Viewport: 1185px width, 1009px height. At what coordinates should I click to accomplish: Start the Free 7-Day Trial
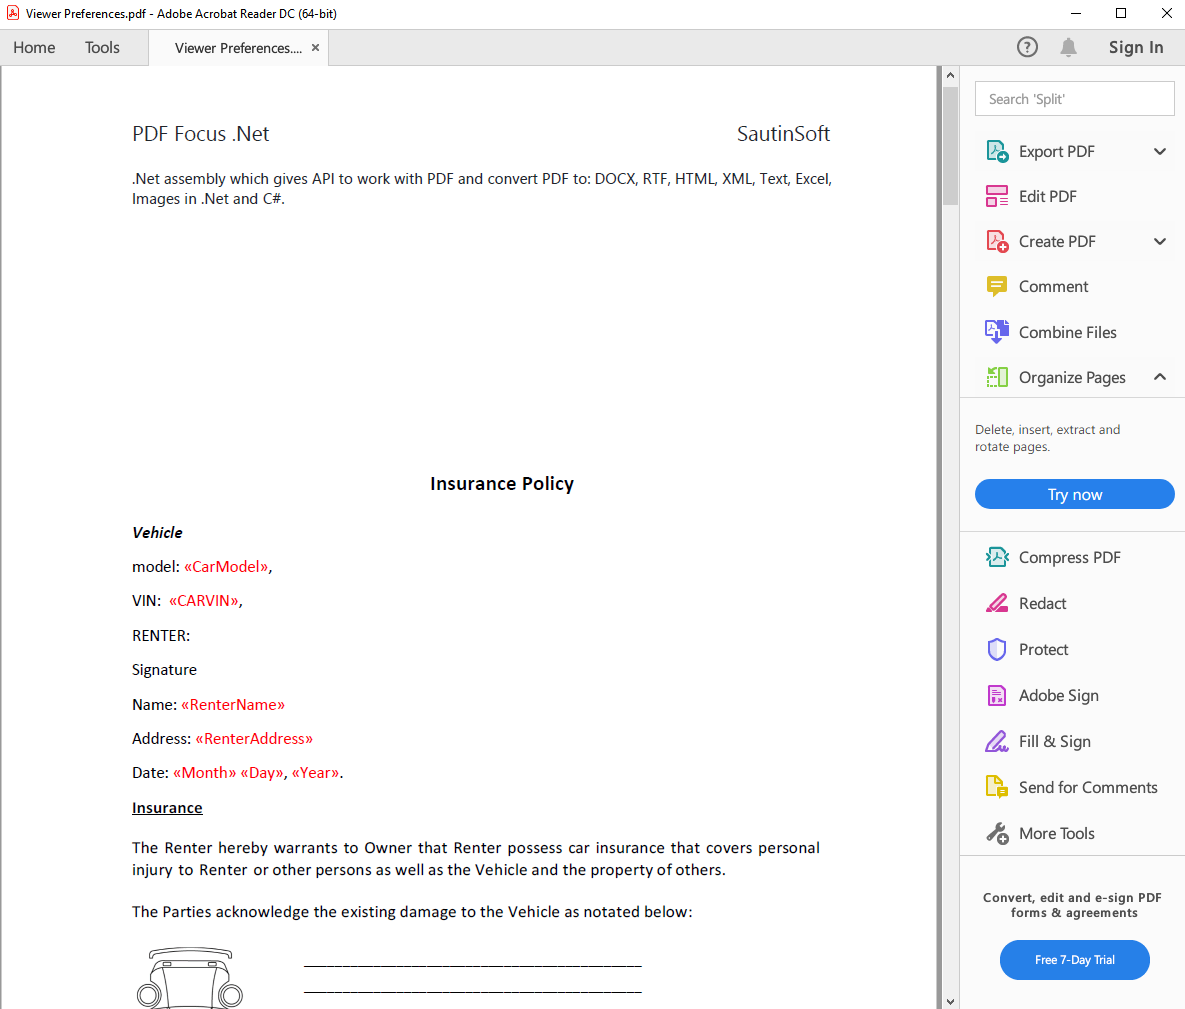pos(1074,960)
